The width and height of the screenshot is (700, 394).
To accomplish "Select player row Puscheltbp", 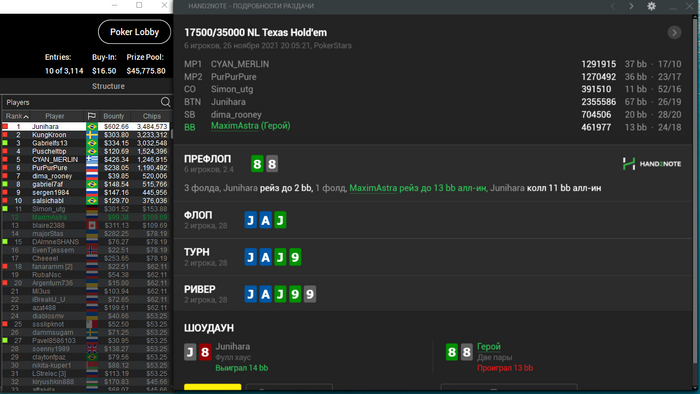I will click(86, 151).
